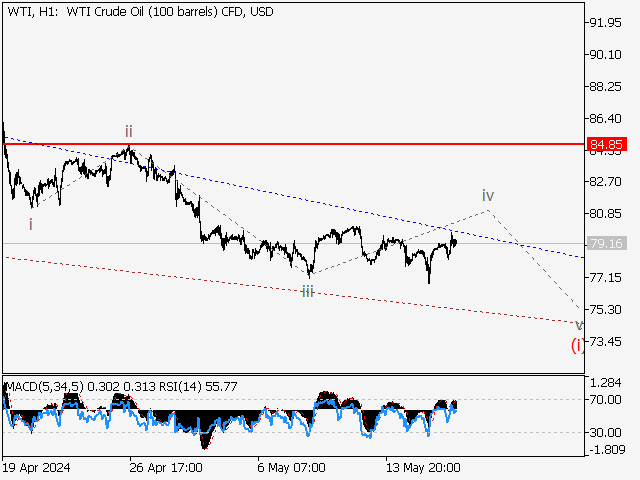Click the wave label 'i' below the first low
This screenshot has width=640, height=480.
click(31, 224)
